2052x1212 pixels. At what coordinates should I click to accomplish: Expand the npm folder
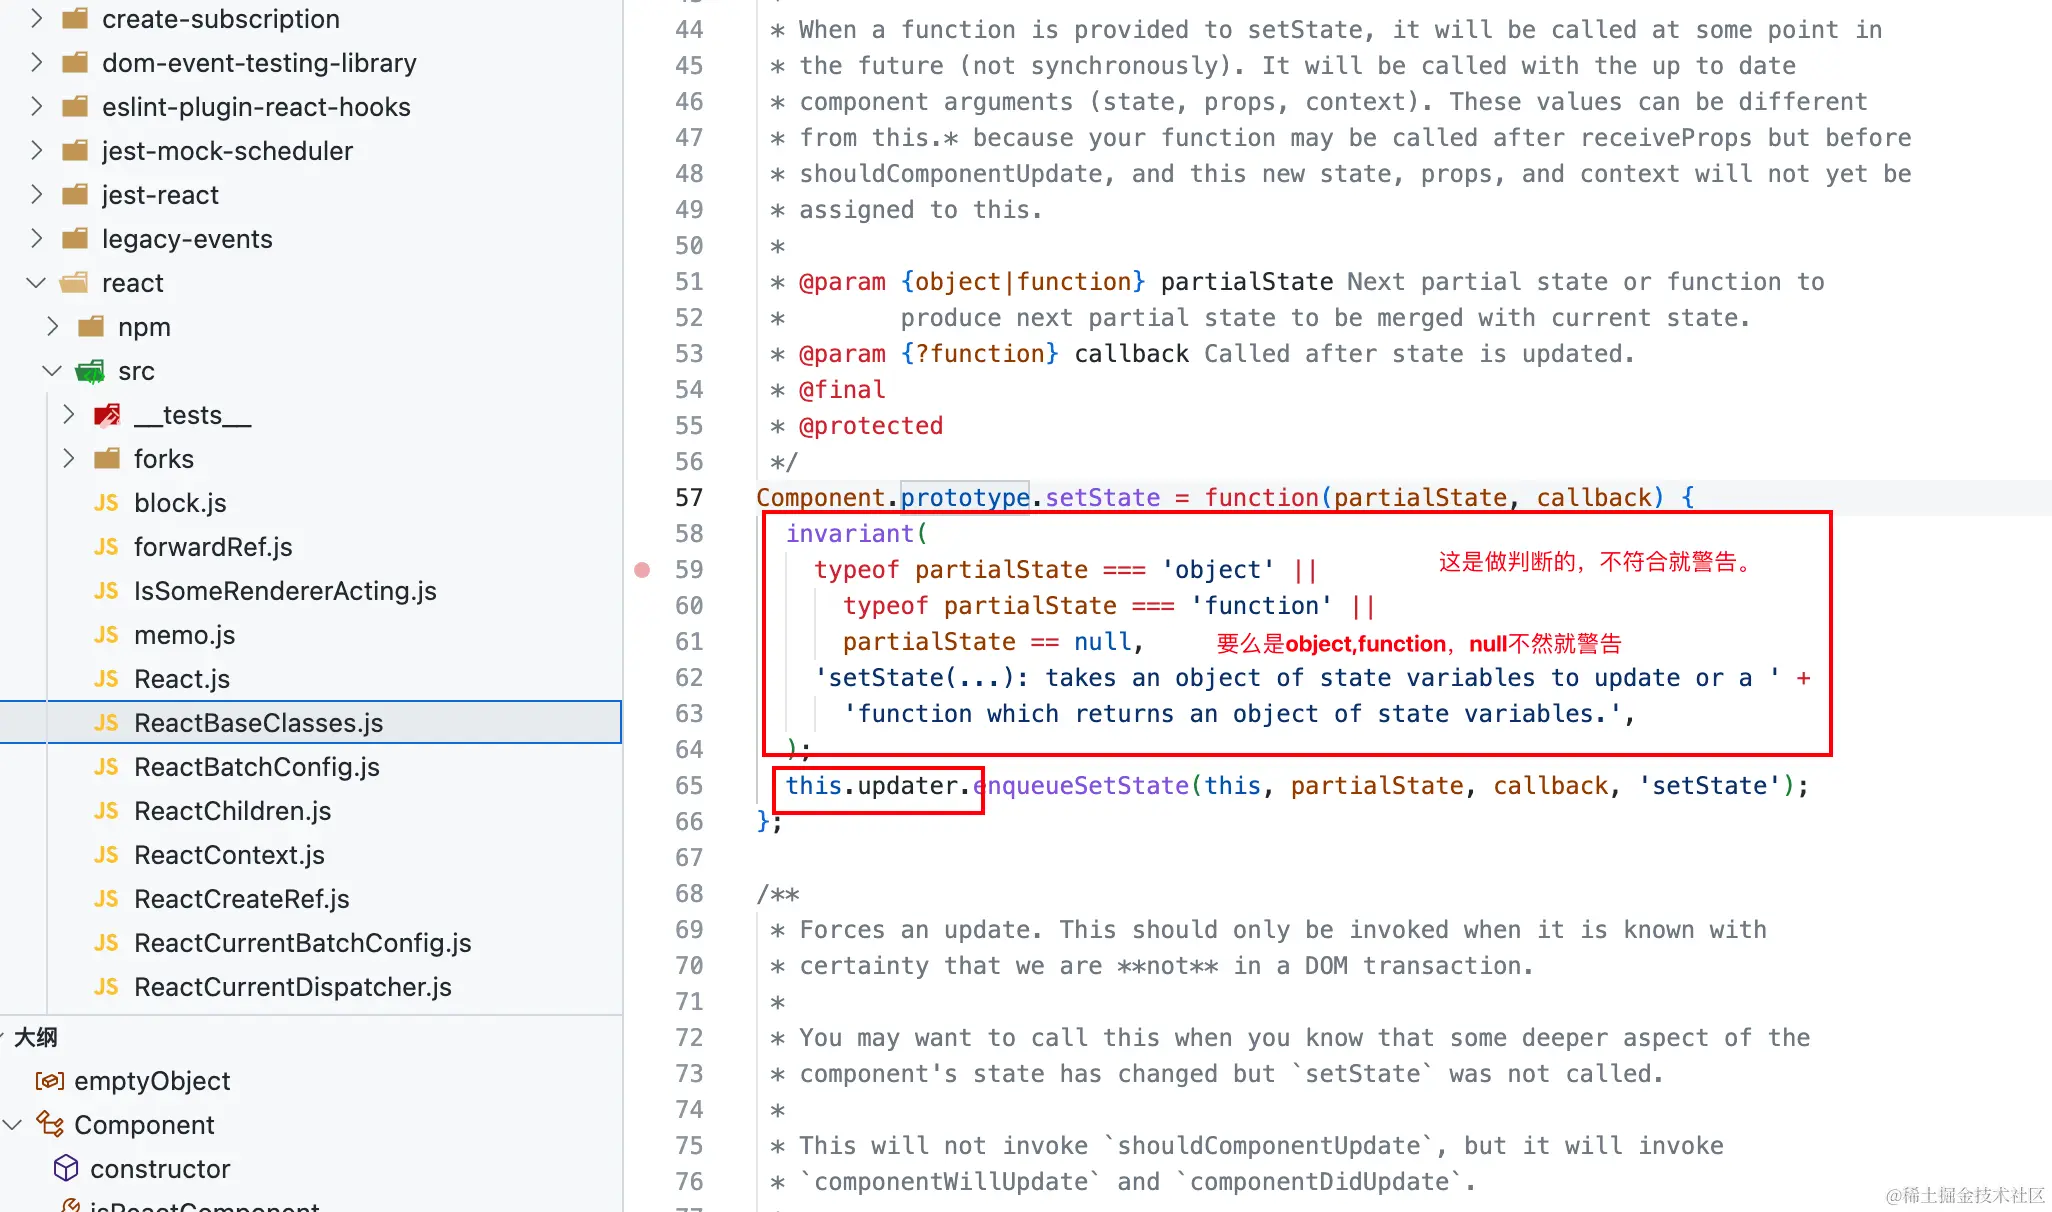coord(53,327)
